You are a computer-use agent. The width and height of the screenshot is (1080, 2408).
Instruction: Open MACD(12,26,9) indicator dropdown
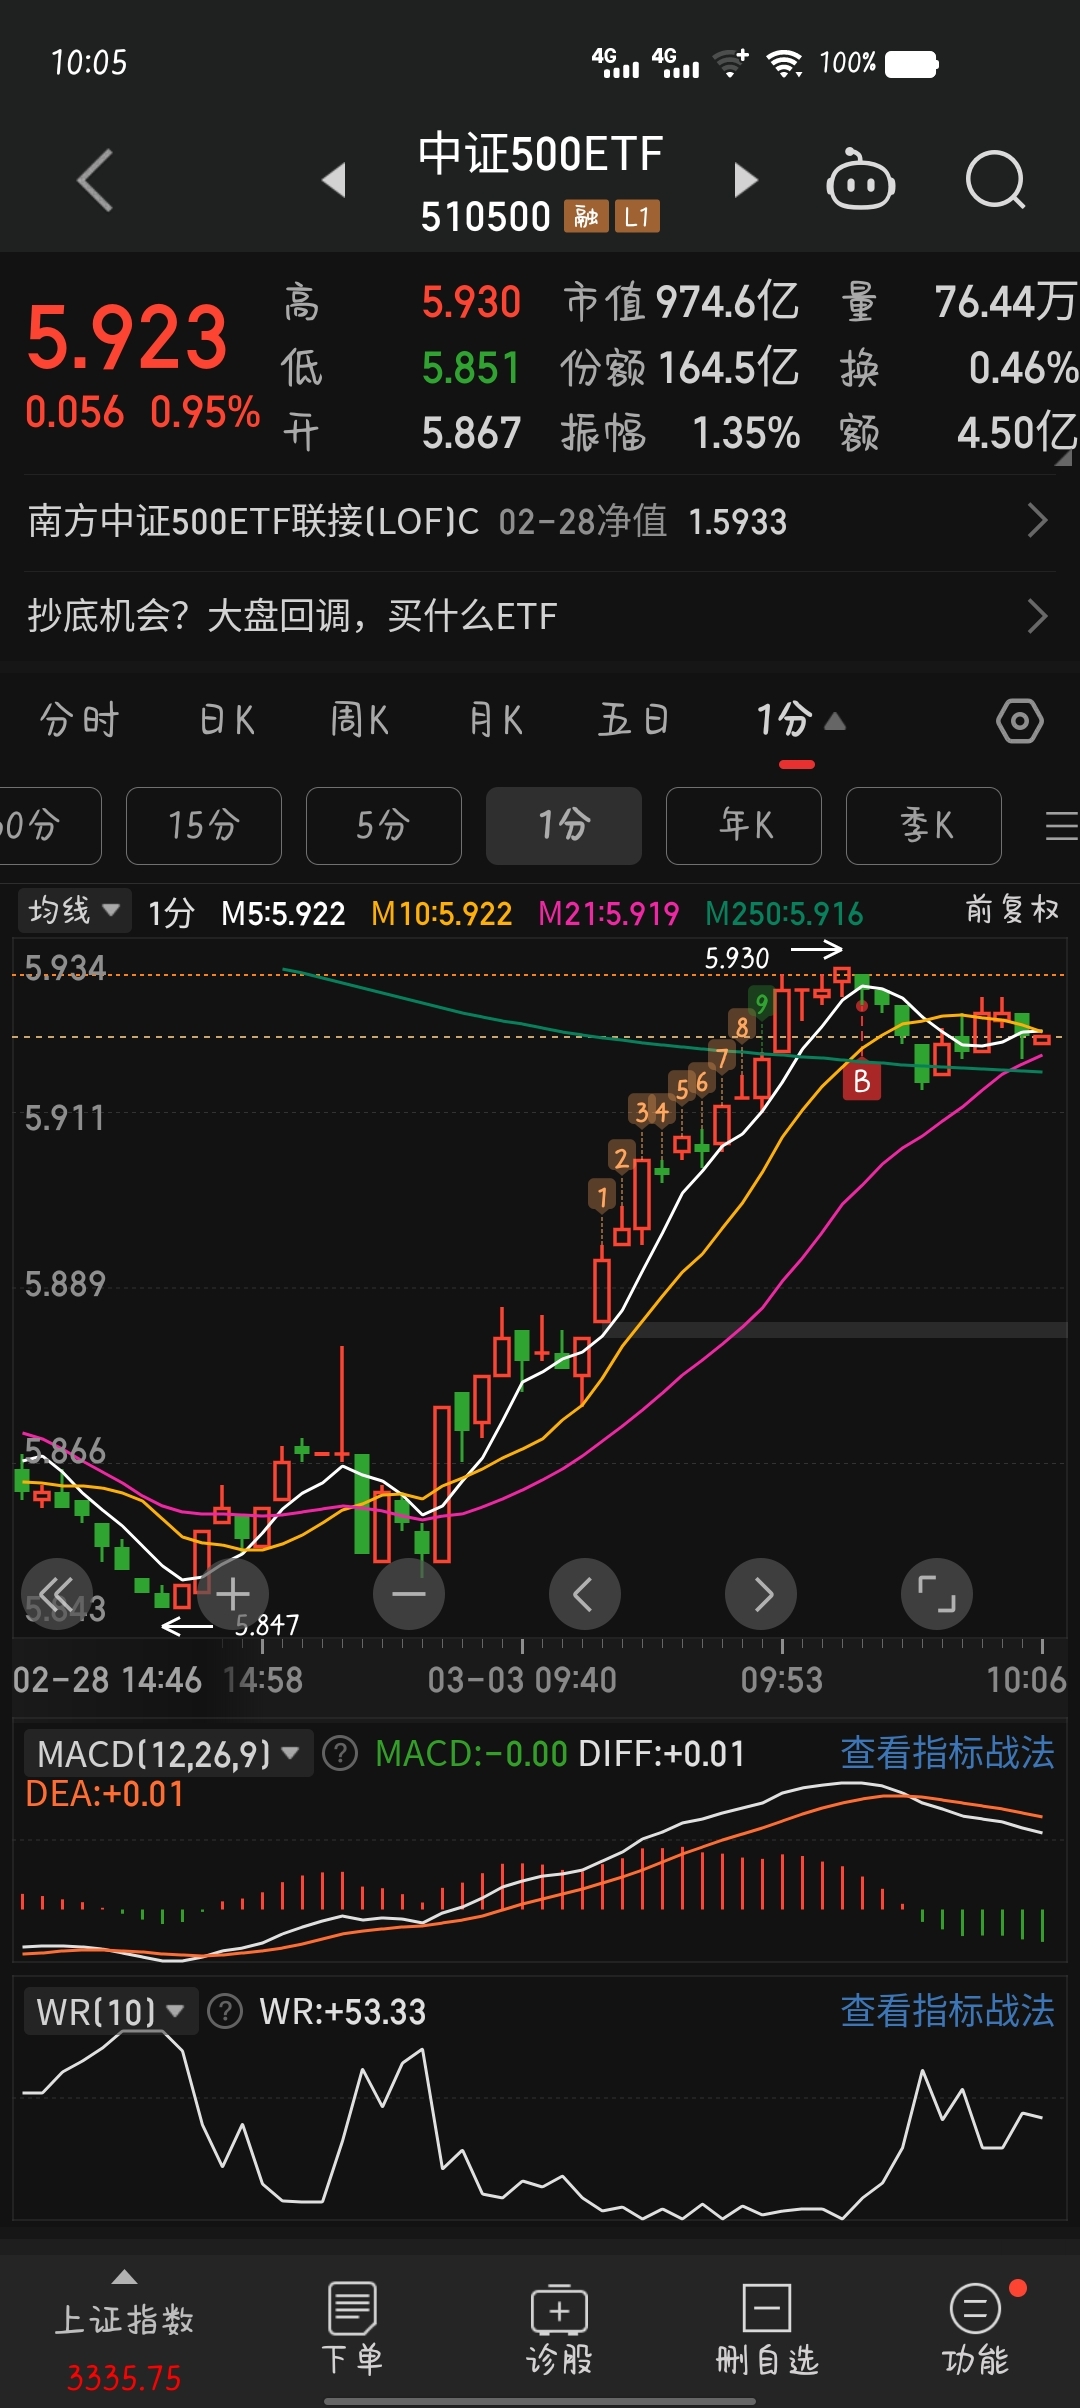pos(167,1753)
